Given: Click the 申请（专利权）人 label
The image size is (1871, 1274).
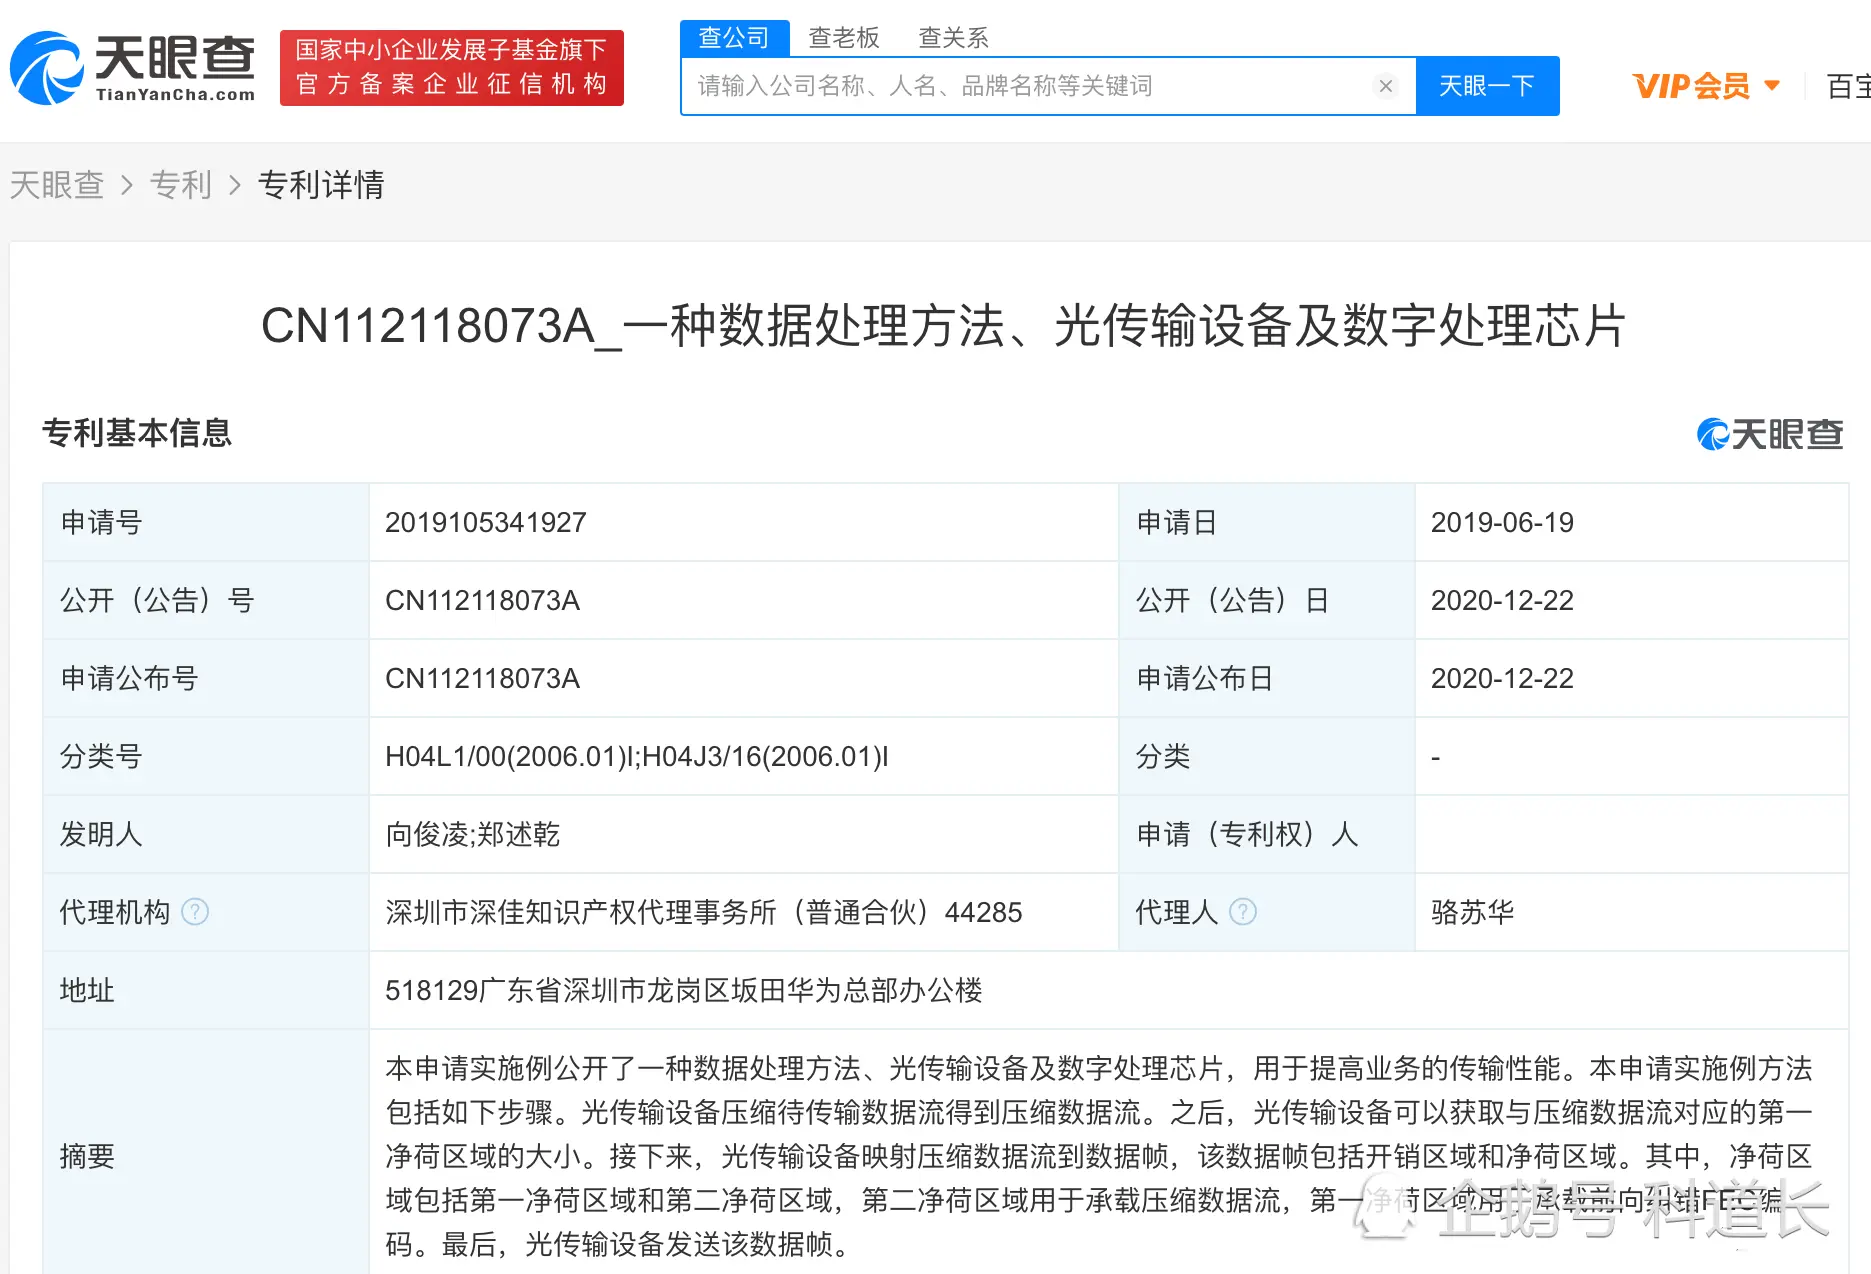Looking at the screenshot, I should click(1247, 834).
